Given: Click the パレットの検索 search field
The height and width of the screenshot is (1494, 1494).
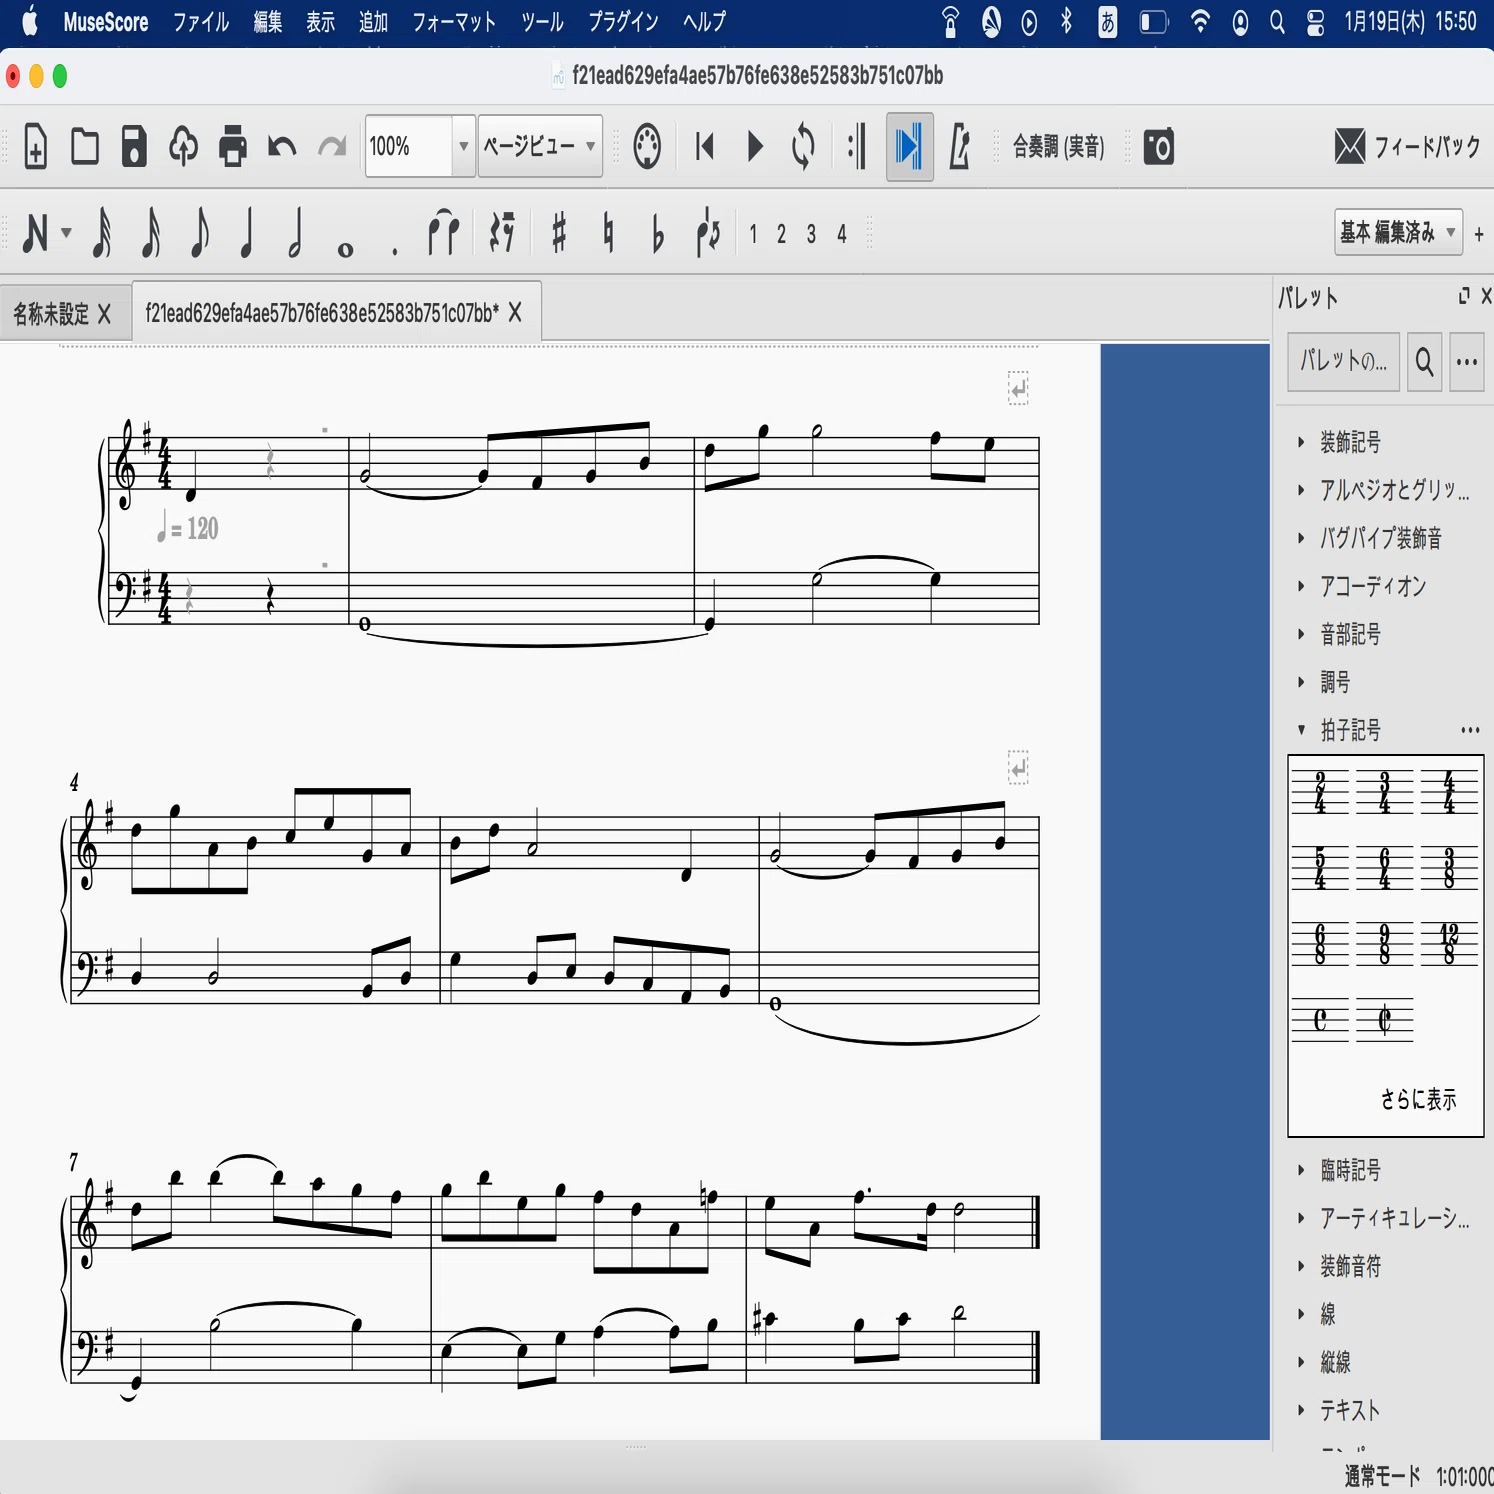Looking at the screenshot, I should 1343,362.
